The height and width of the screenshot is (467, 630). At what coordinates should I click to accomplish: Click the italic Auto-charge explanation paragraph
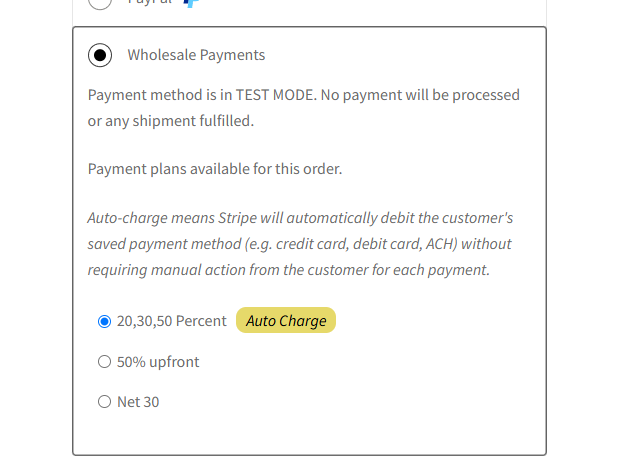[x=300, y=244]
